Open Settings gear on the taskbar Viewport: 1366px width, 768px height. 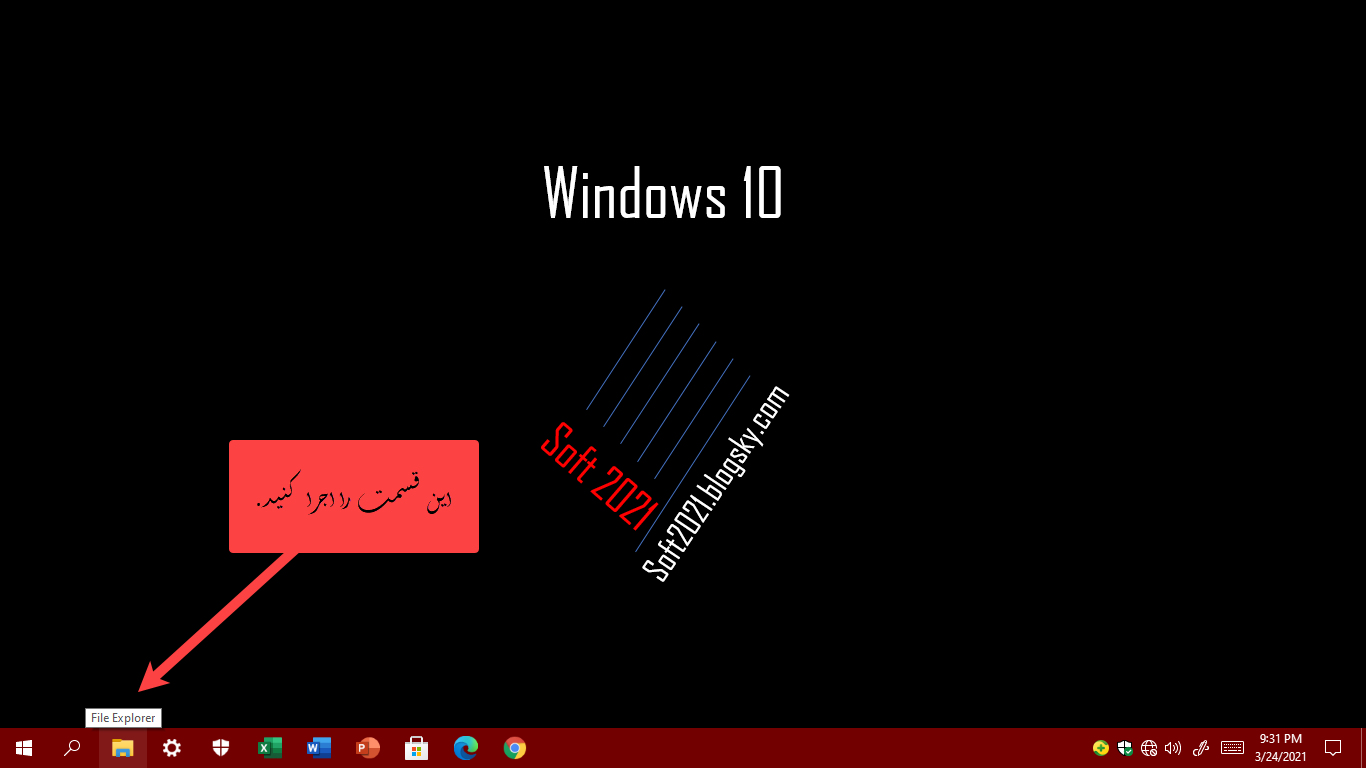click(x=172, y=748)
